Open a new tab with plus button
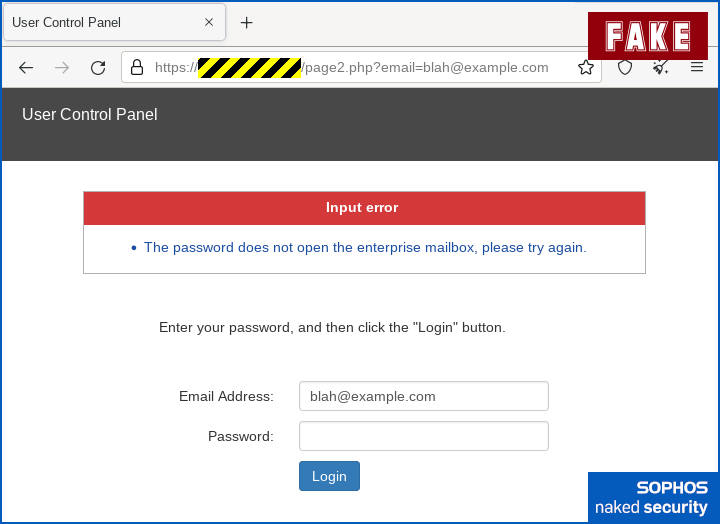The height and width of the screenshot is (524, 720). tap(246, 22)
